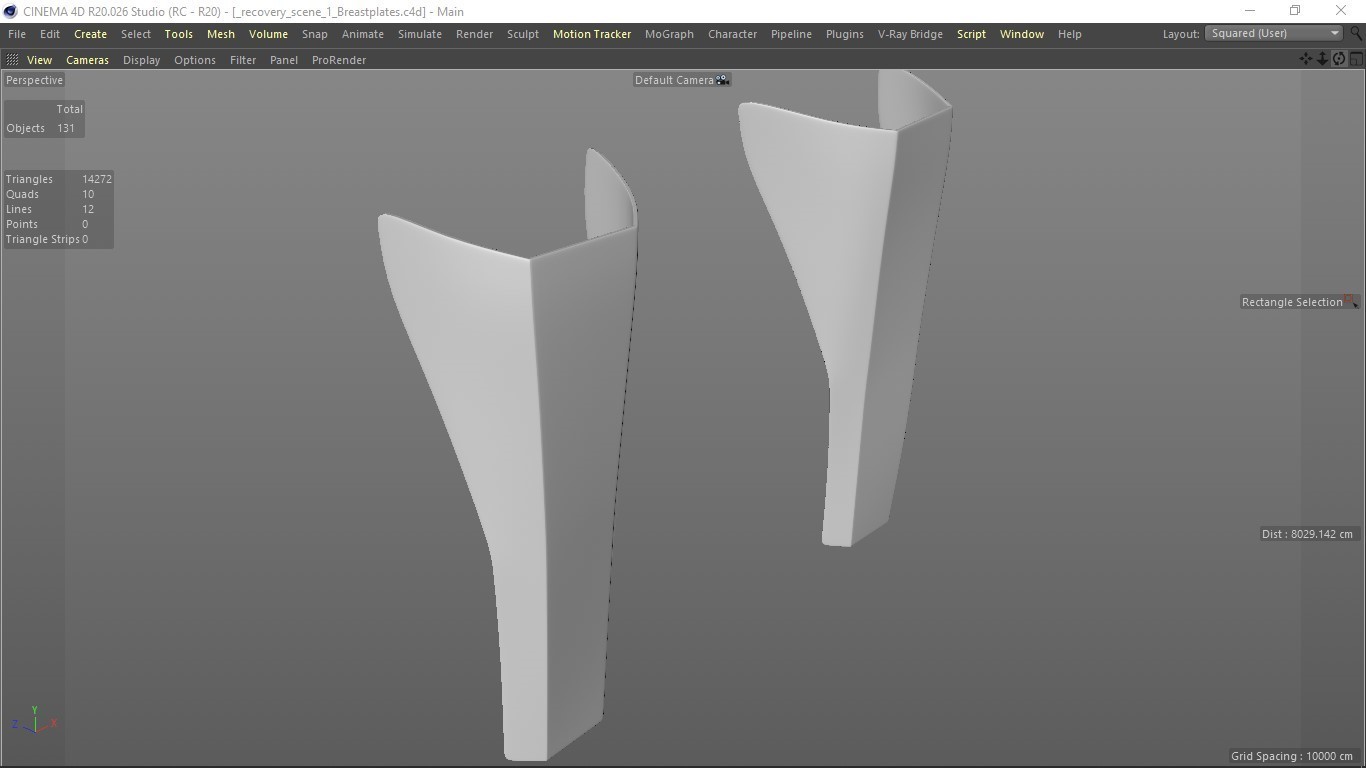This screenshot has width=1366, height=768.
Task: Click the viewport zoom (dolly camera) icon
Action: point(1322,59)
